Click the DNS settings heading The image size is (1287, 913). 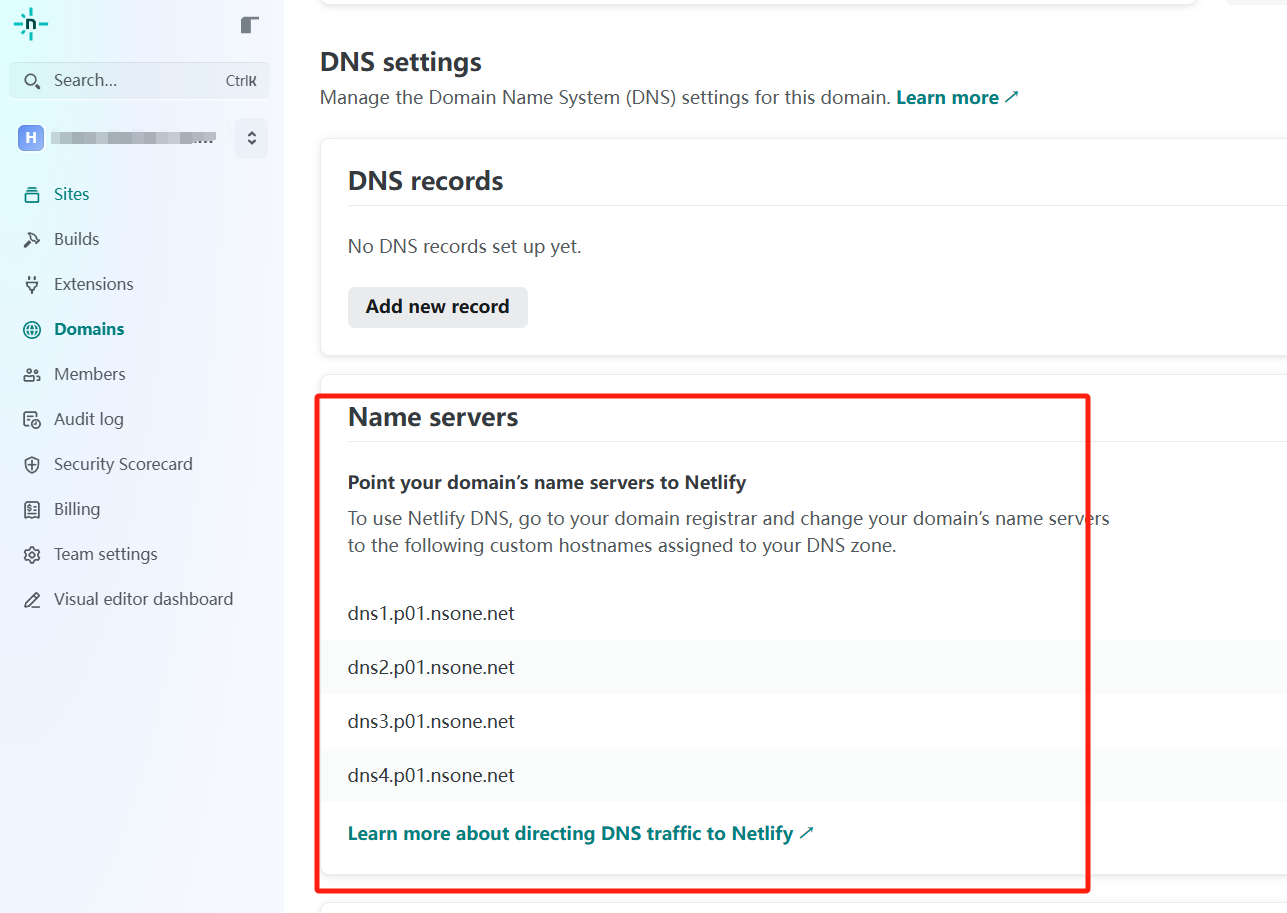click(x=400, y=62)
